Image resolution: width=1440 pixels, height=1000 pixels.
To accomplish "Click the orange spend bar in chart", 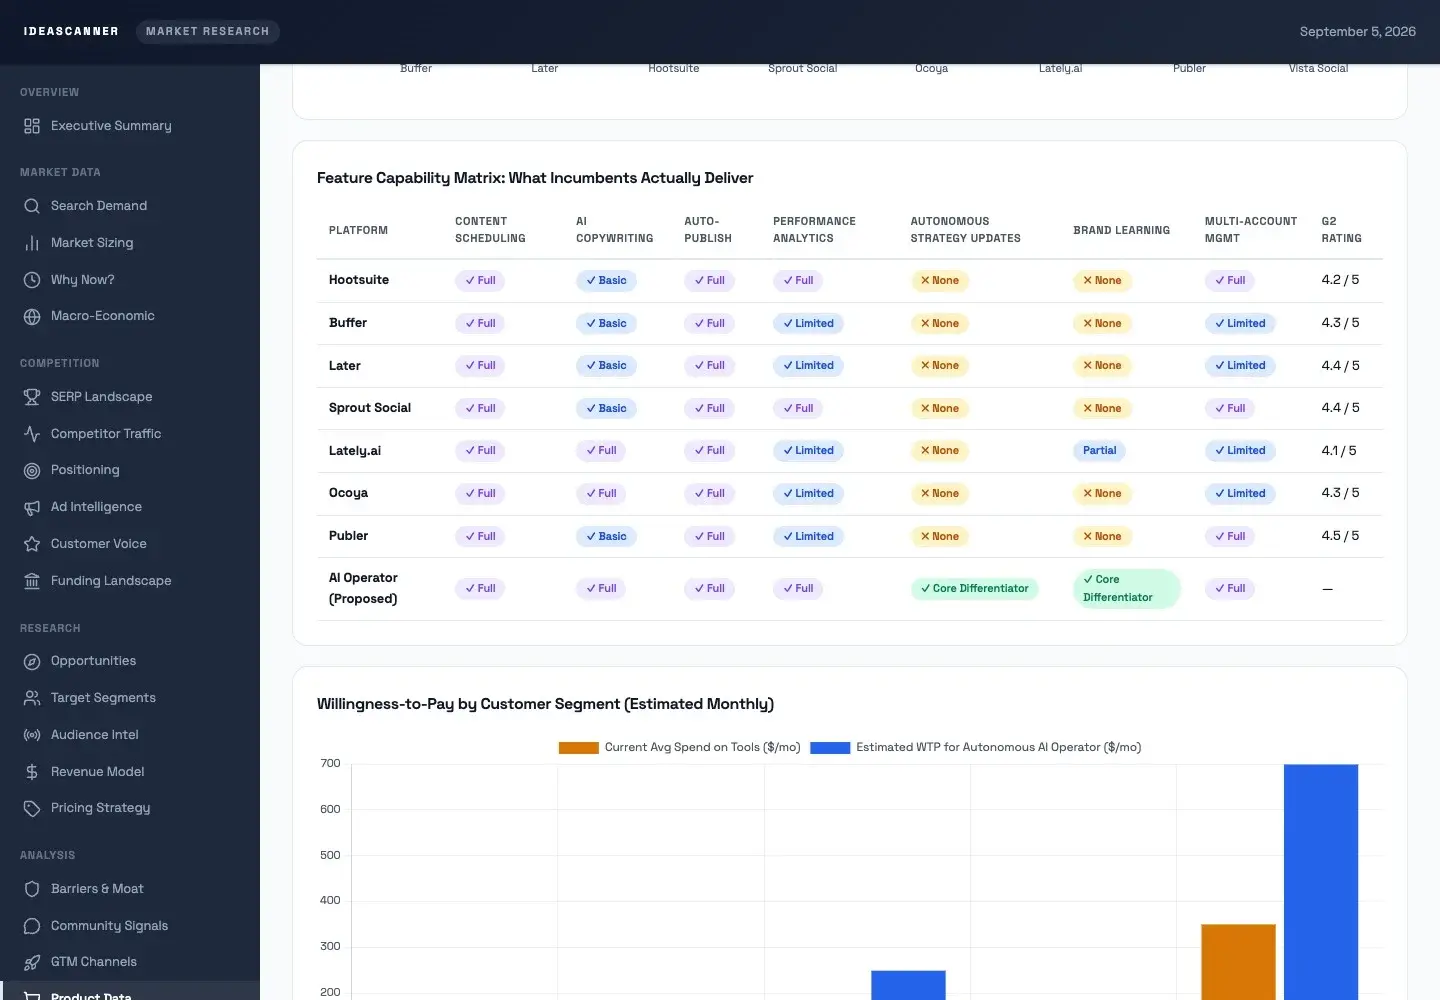I will tap(1238, 962).
